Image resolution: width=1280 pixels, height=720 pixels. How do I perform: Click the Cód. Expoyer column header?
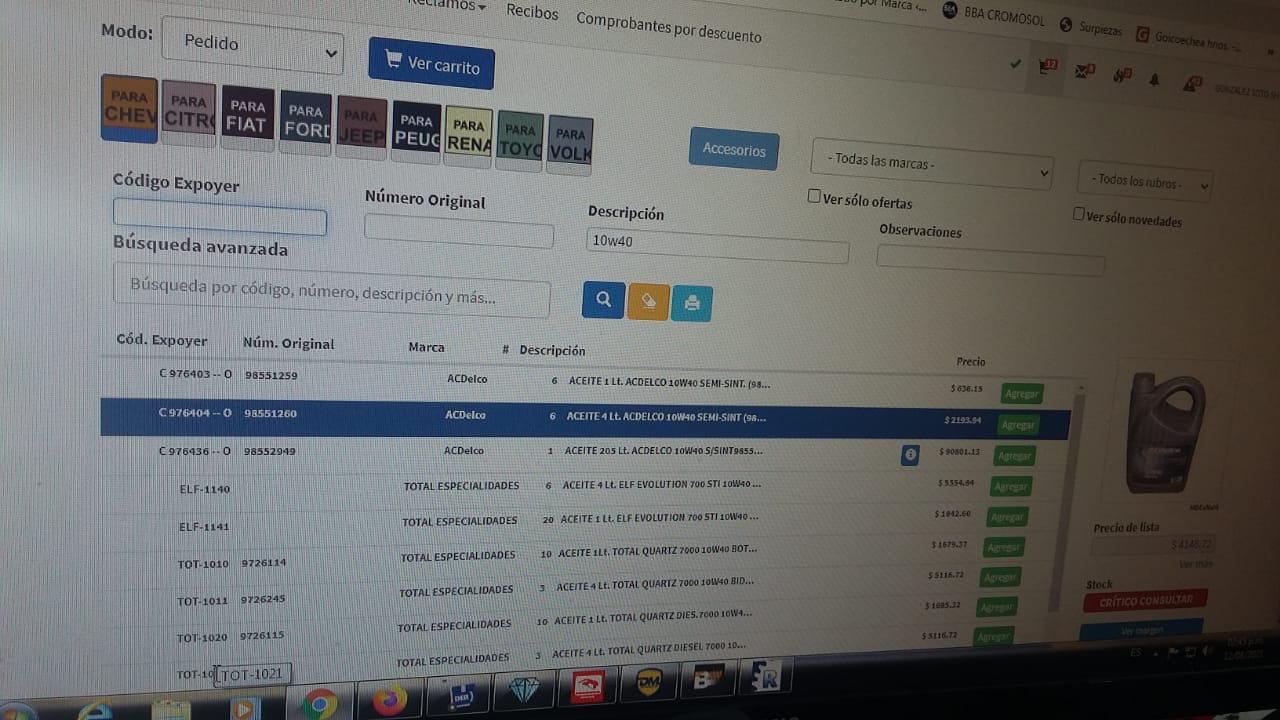click(x=162, y=340)
